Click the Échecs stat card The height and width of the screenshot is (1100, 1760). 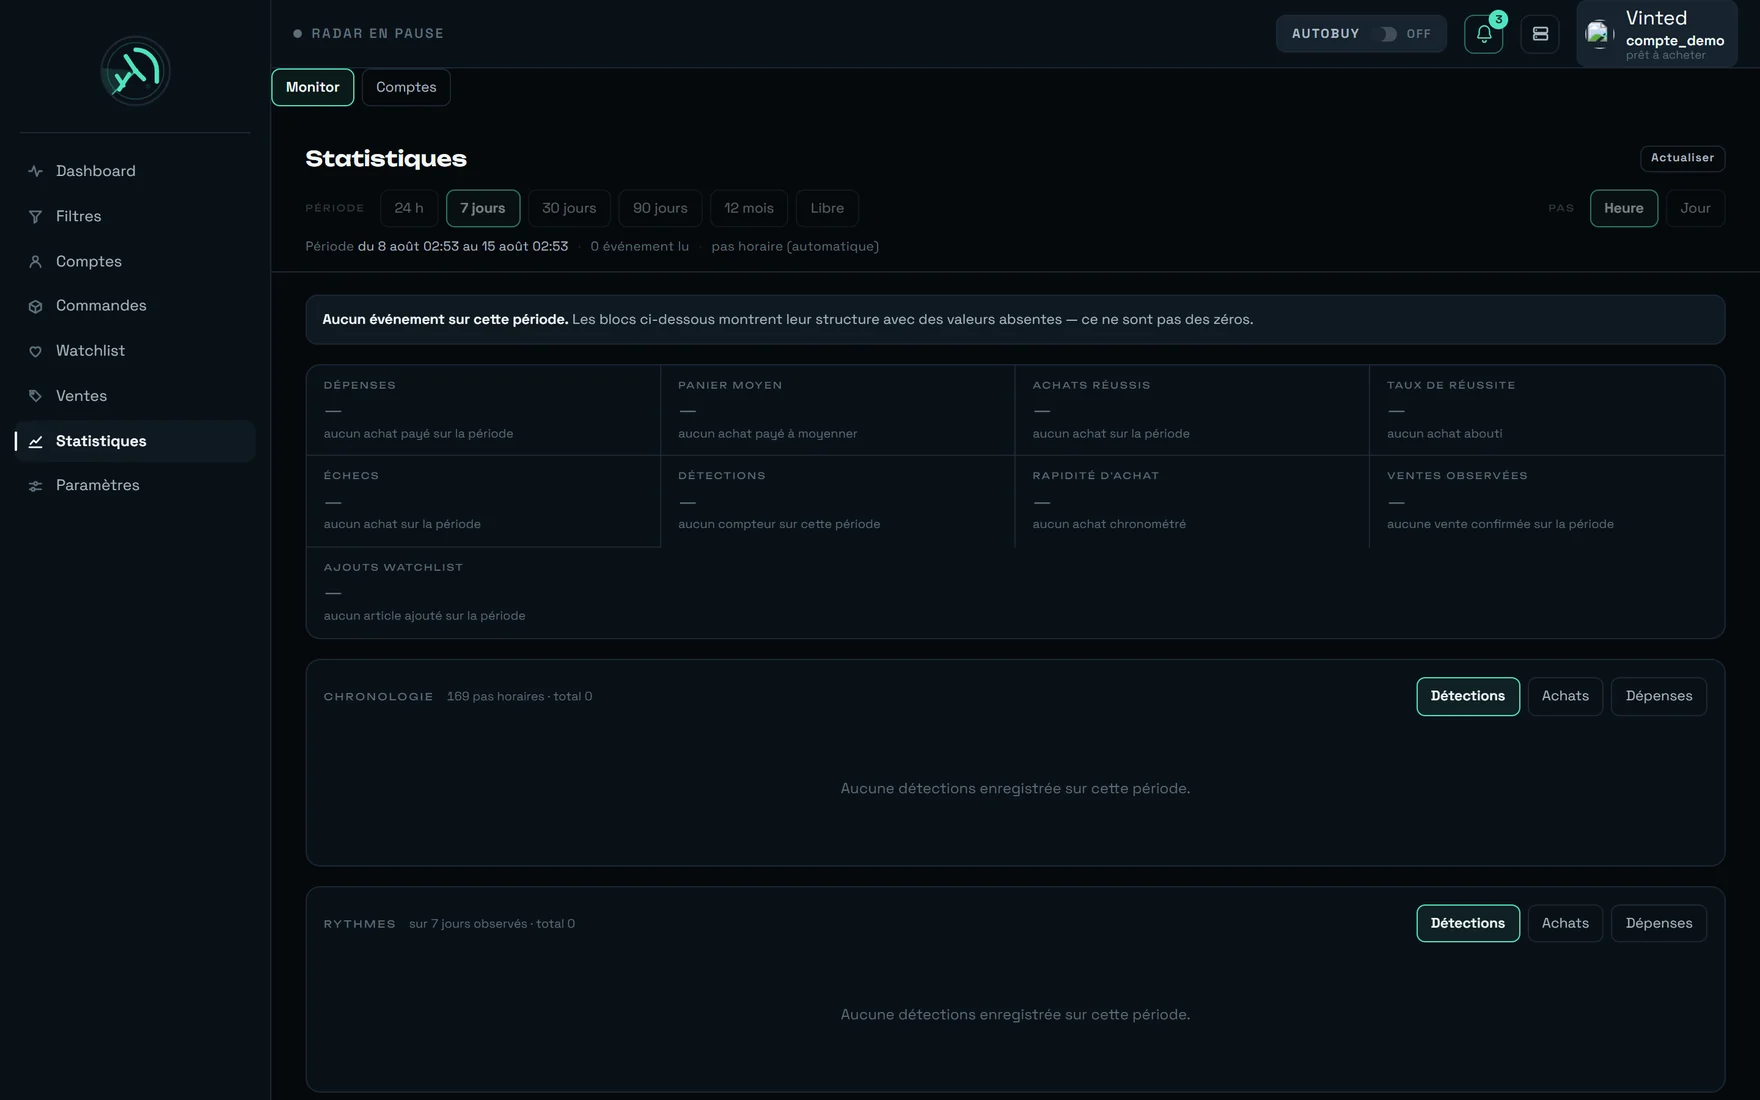click(x=483, y=501)
